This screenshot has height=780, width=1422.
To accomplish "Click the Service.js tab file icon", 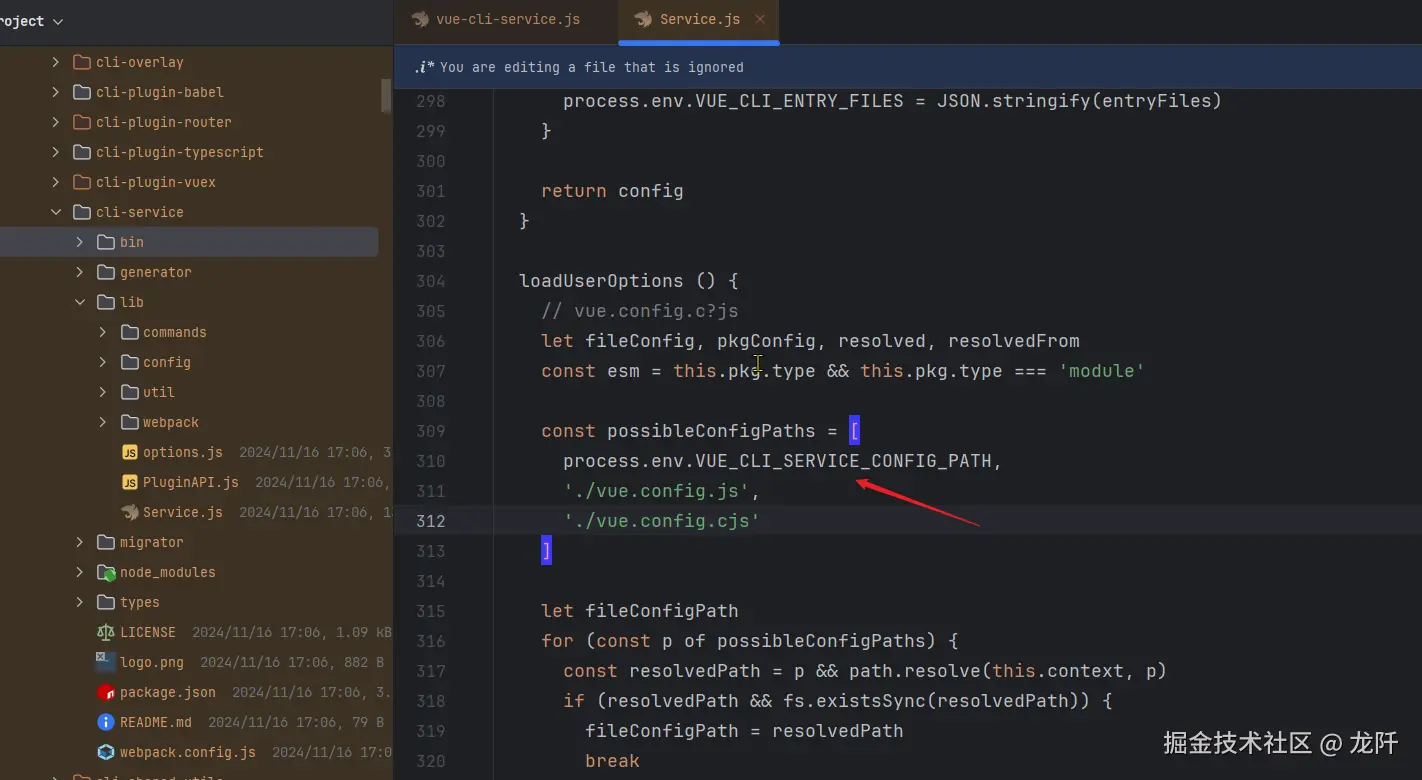I will pyautogui.click(x=643, y=19).
